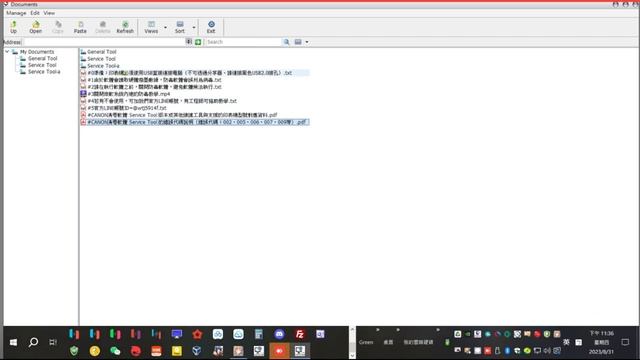Click the search options icon

click(298, 42)
